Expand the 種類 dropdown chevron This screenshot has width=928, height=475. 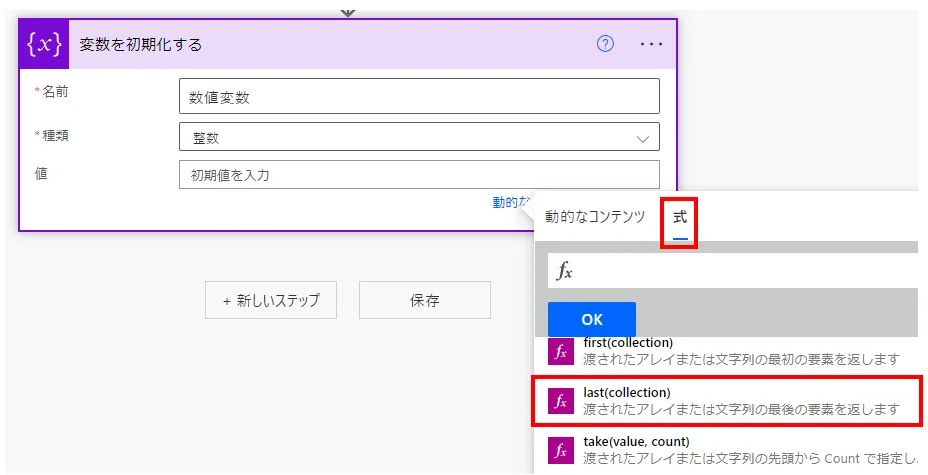coord(642,140)
